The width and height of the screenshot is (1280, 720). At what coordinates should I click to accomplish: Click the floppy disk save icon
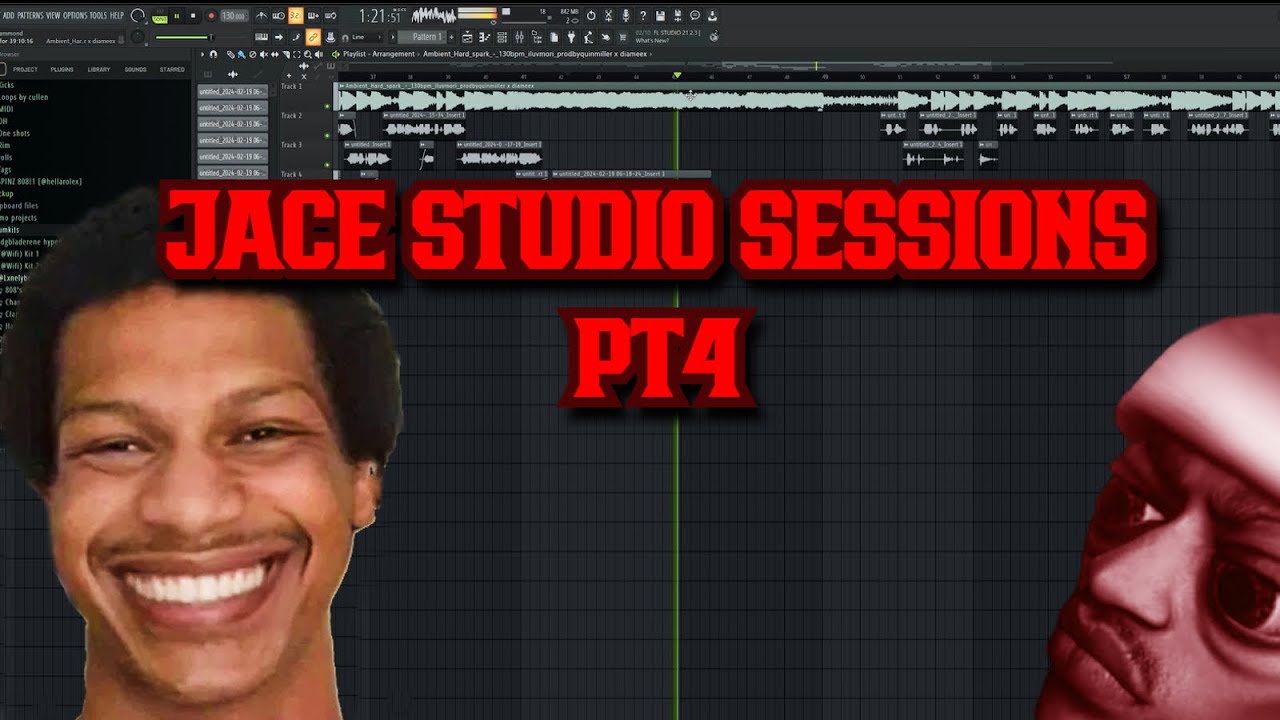(660, 15)
